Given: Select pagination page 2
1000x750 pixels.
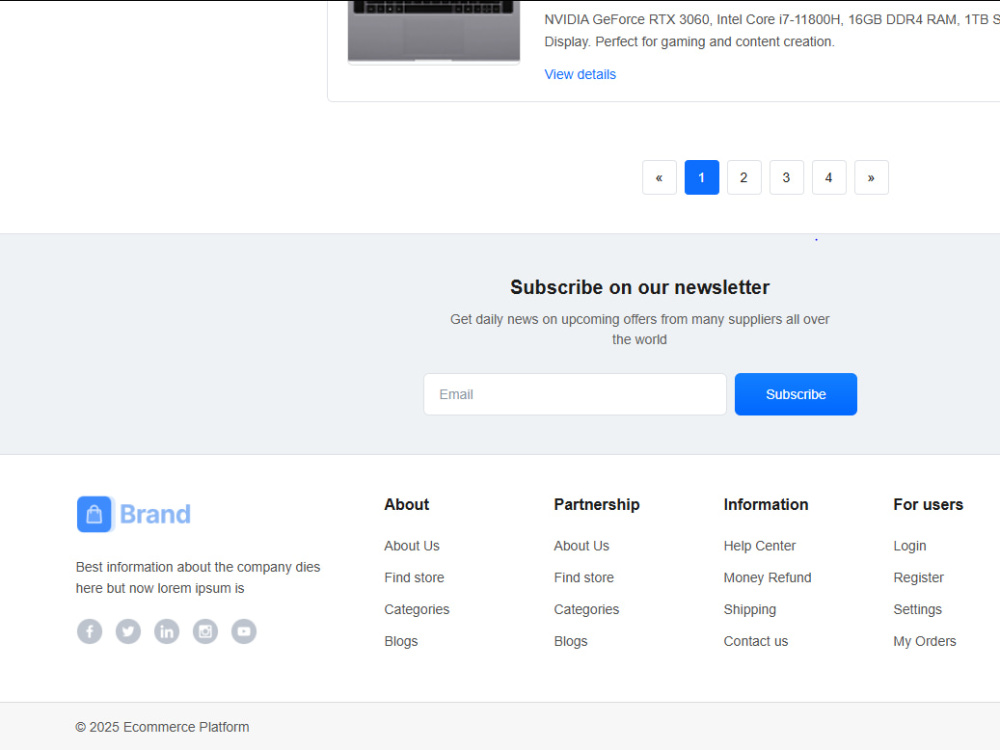Looking at the screenshot, I should click(744, 177).
